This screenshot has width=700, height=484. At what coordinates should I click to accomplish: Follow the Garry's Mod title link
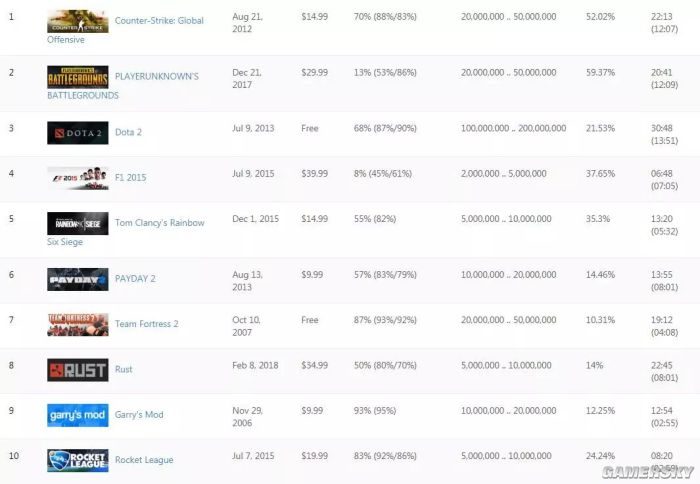pyautogui.click(x=139, y=415)
